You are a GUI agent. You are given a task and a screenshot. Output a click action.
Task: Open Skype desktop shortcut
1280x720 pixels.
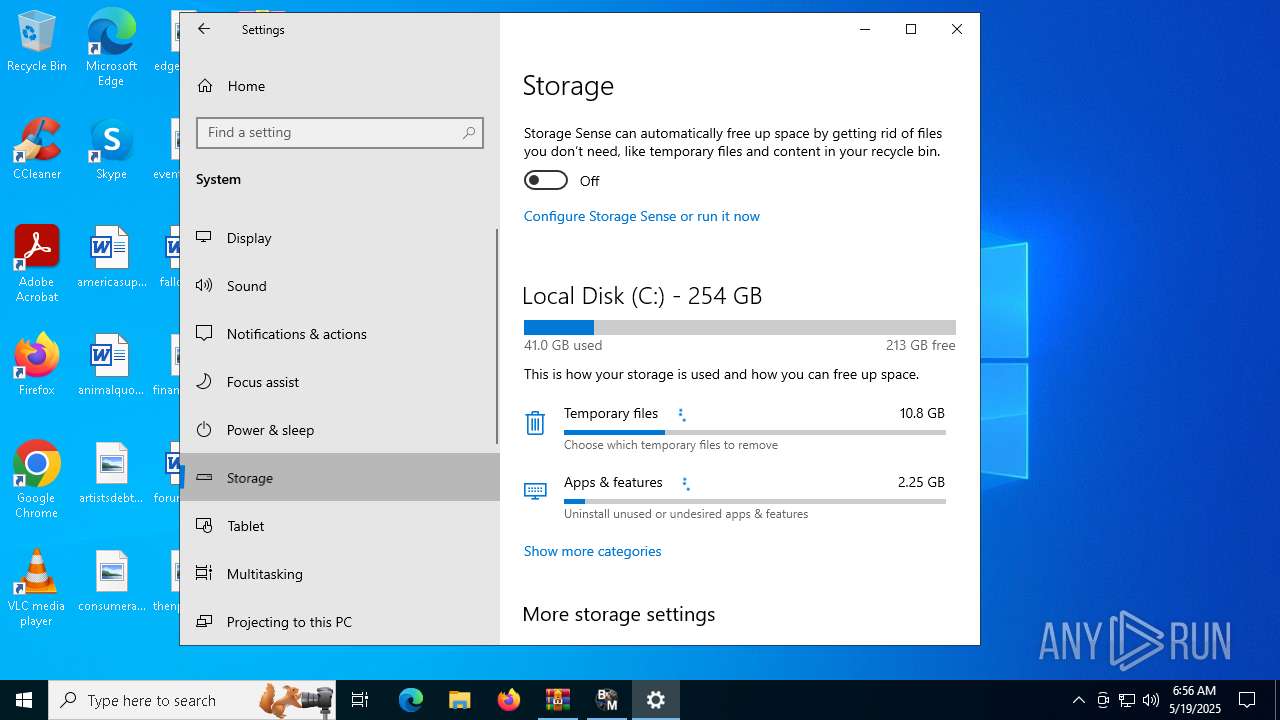[x=111, y=149]
